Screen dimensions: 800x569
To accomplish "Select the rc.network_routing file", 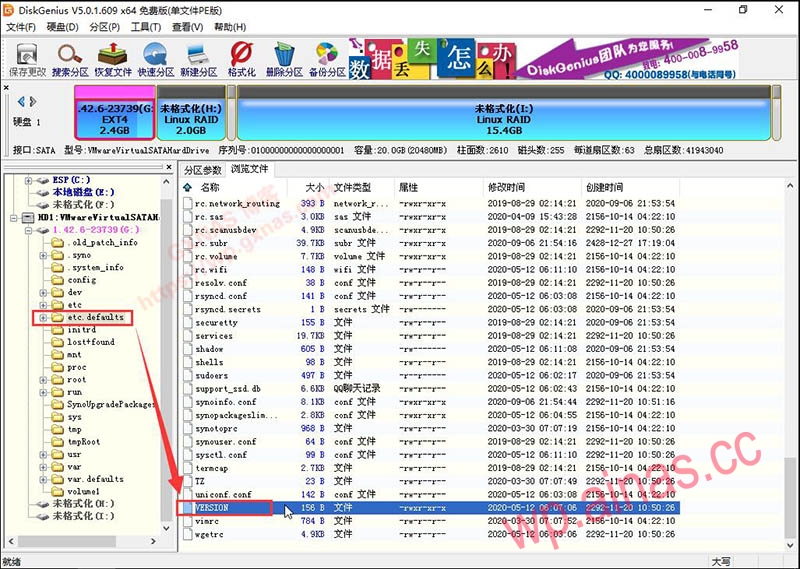I will [238, 203].
